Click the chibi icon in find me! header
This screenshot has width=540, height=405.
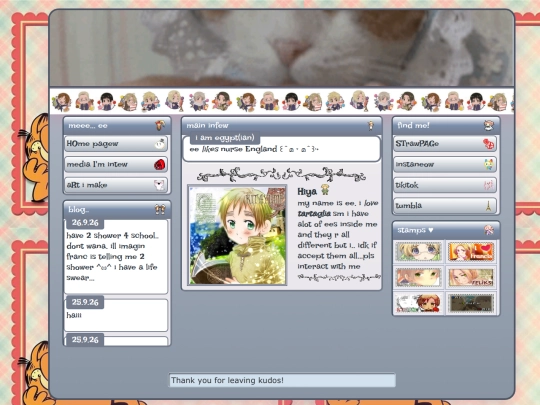[x=489, y=125]
